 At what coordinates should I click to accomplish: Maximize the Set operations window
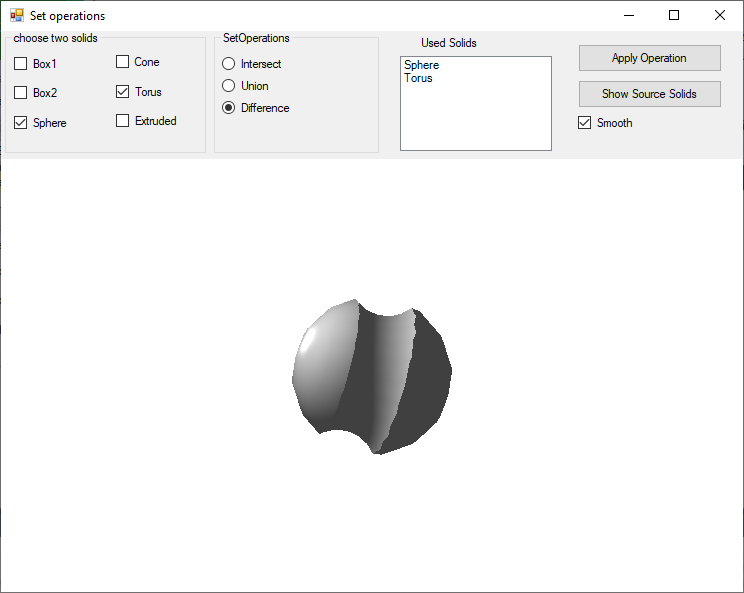coord(674,15)
